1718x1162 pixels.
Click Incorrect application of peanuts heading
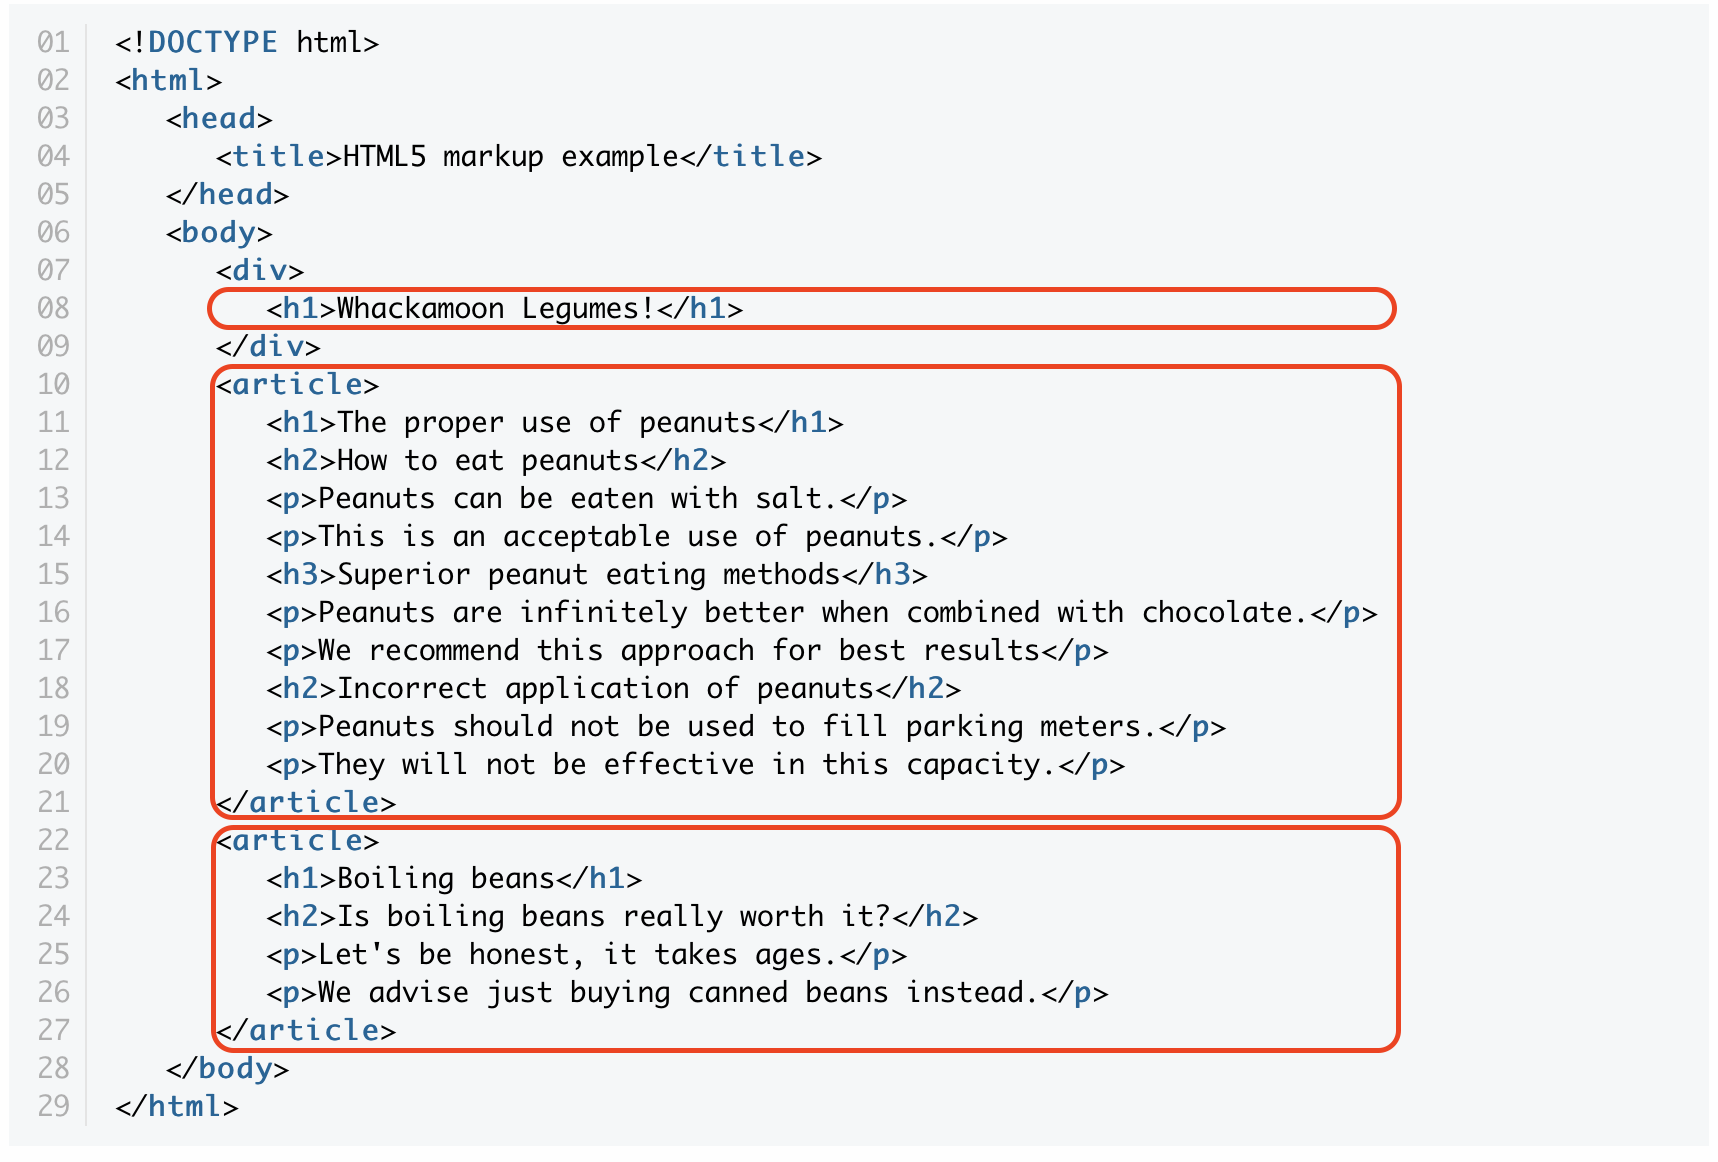pos(613,688)
